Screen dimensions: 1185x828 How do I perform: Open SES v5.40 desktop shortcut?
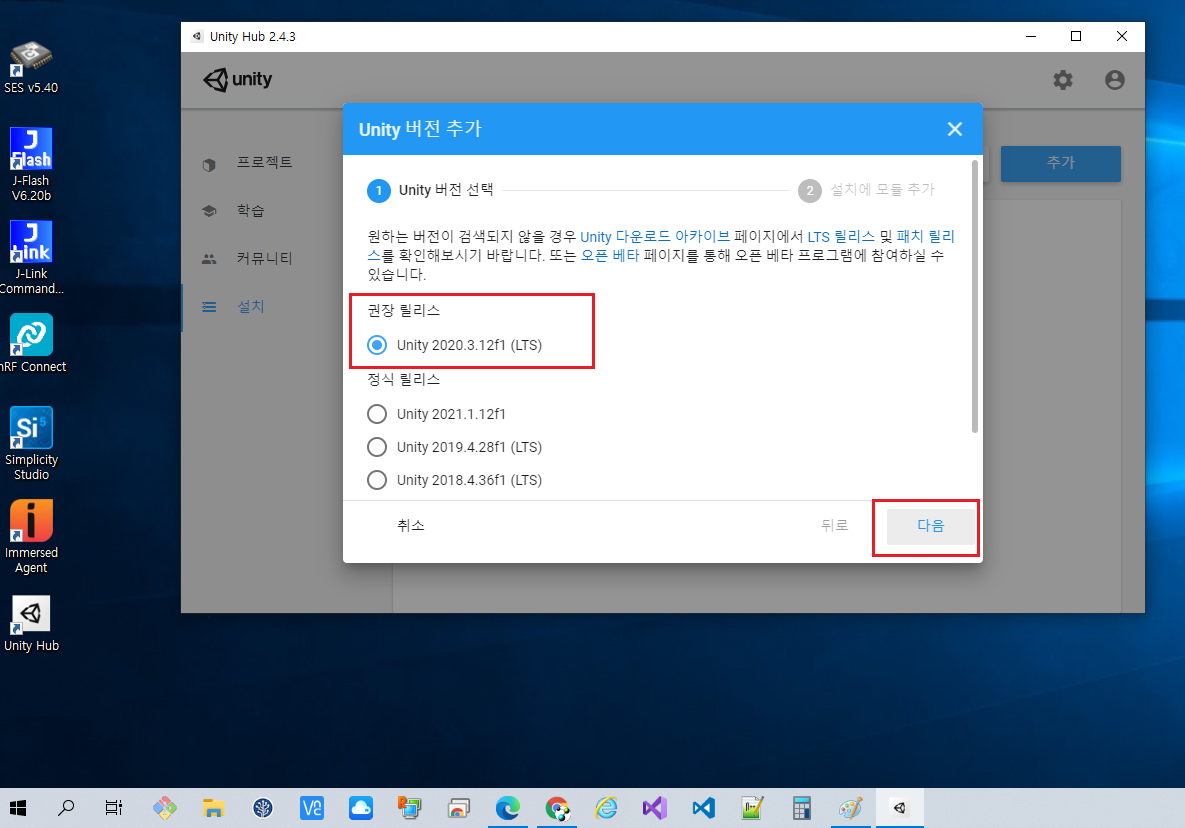click(31, 67)
